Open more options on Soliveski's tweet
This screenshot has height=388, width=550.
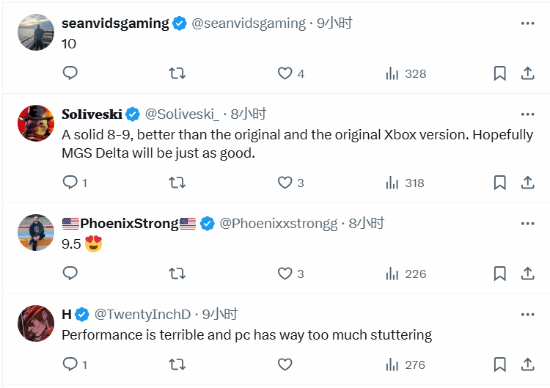coord(527,114)
